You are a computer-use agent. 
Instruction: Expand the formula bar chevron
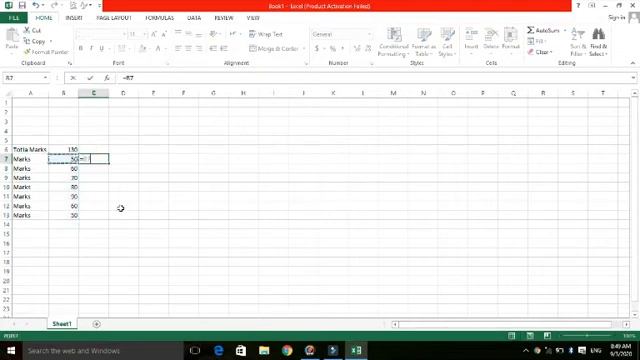click(633, 78)
